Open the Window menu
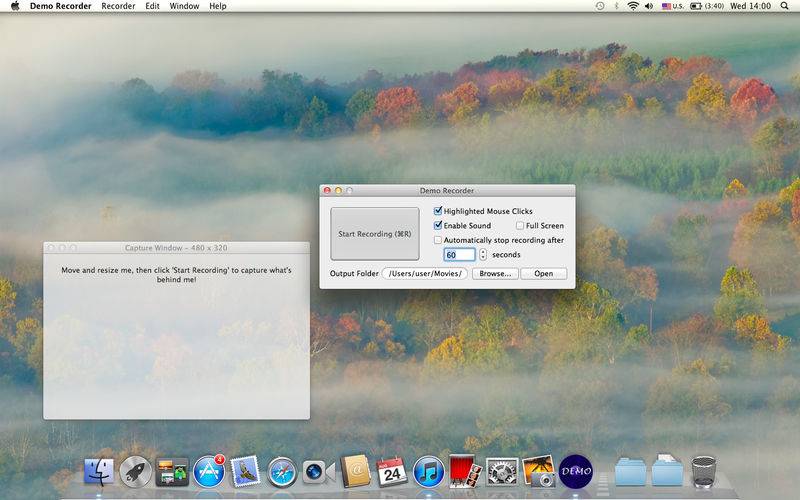Screen dimensions: 800x500 click(184, 6)
